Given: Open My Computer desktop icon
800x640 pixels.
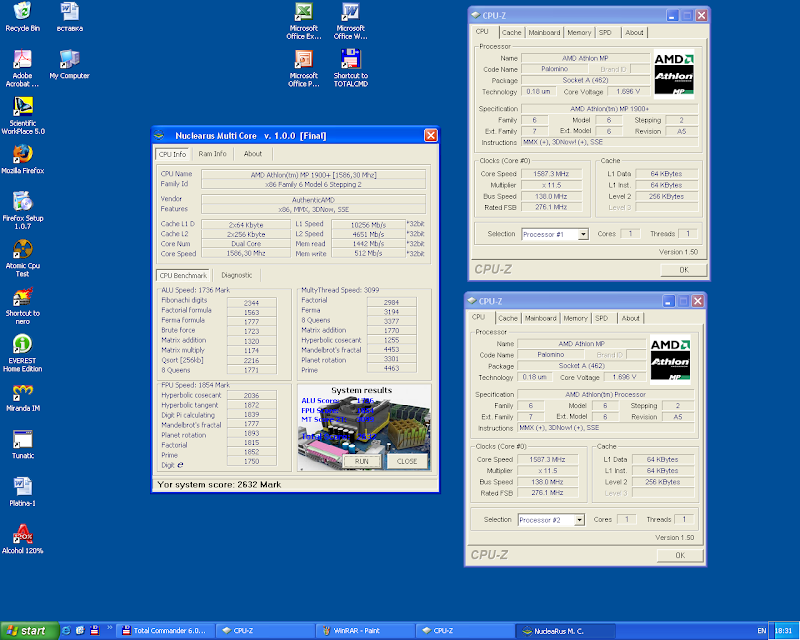Looking at the screenshot, I should pos(69,64).
